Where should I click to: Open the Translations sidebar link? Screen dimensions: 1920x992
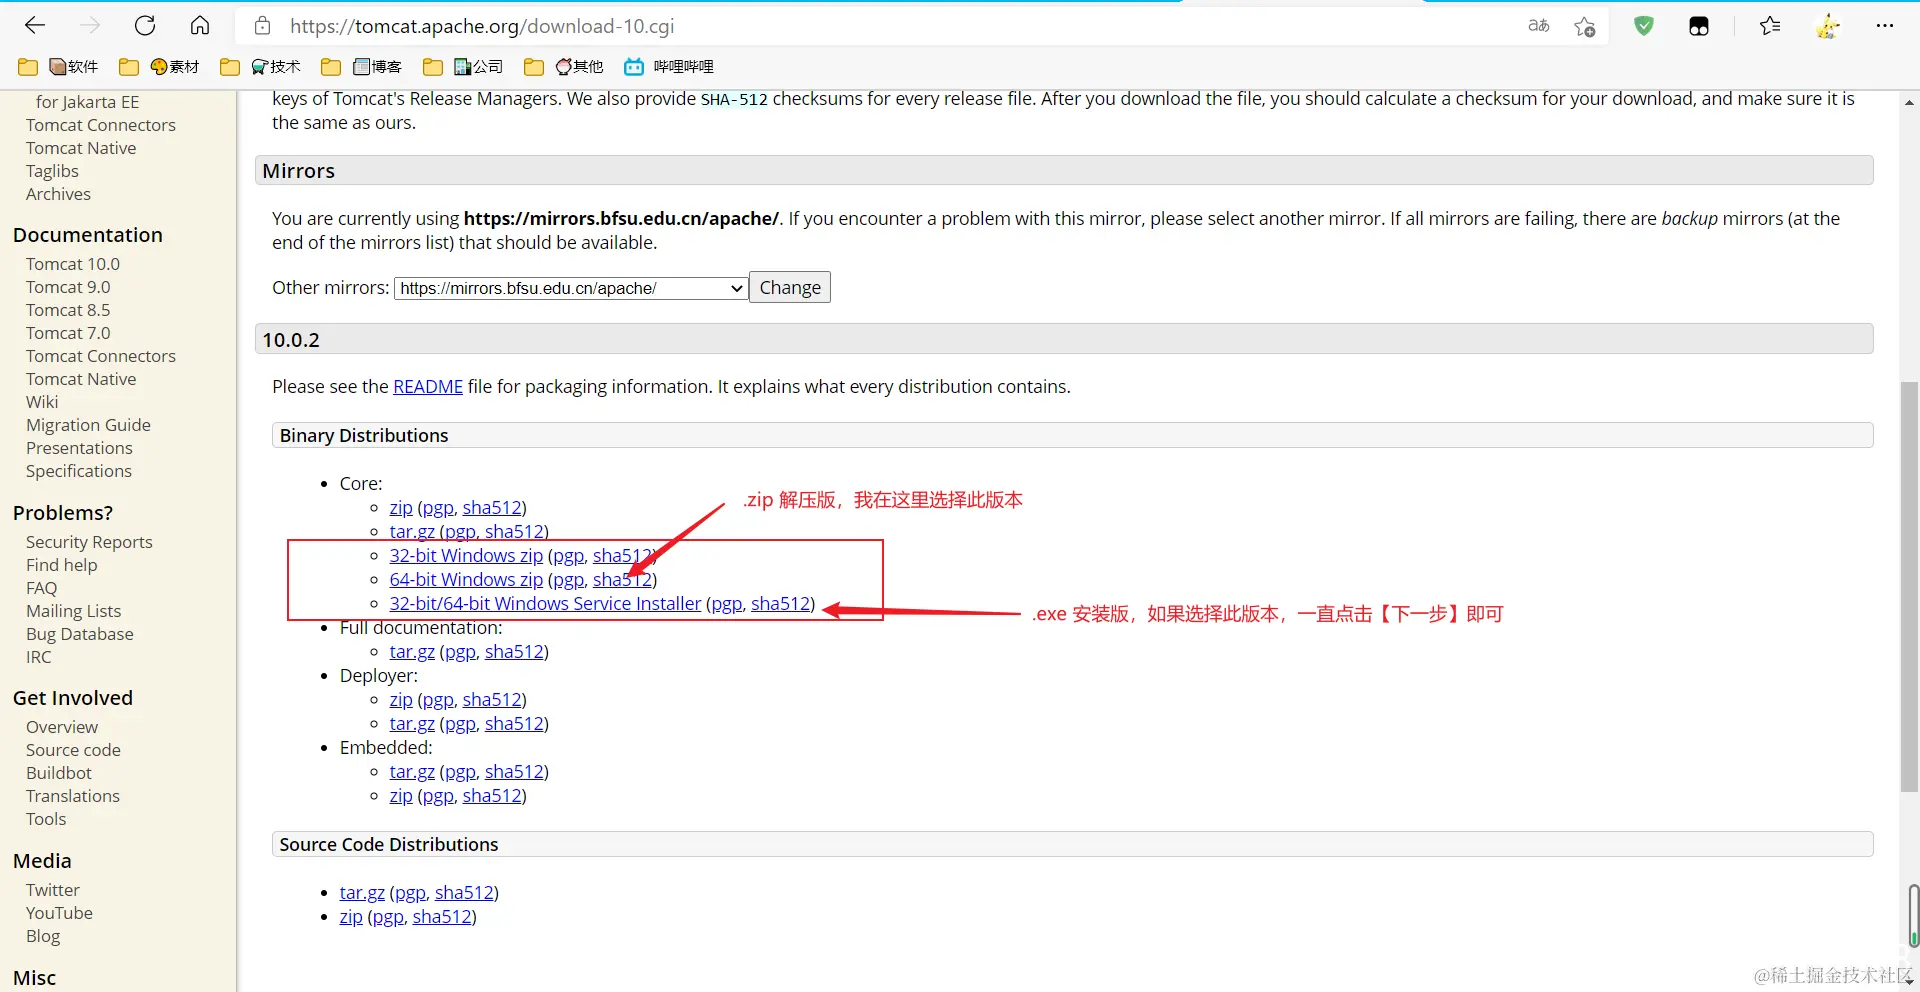(x=73, y=796)
